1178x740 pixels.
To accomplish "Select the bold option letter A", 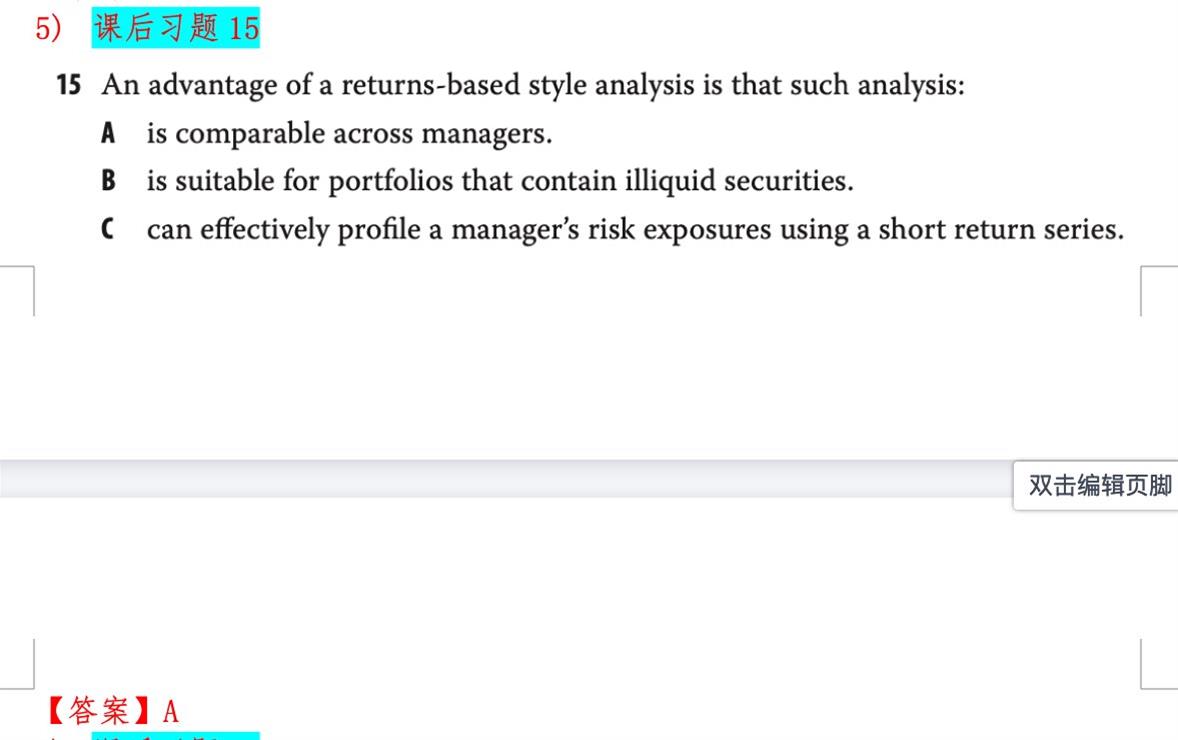I will (108, 133).
